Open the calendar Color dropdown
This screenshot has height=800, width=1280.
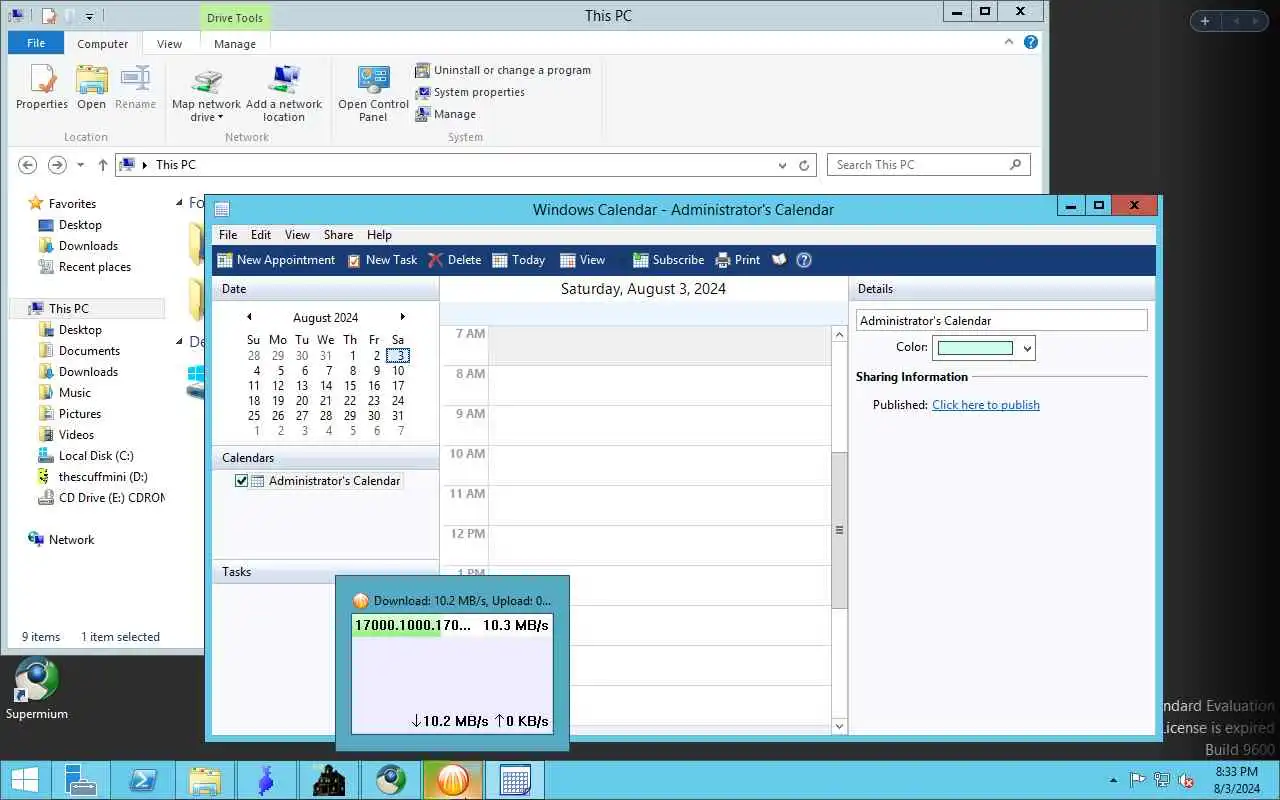coord(1027,348)
